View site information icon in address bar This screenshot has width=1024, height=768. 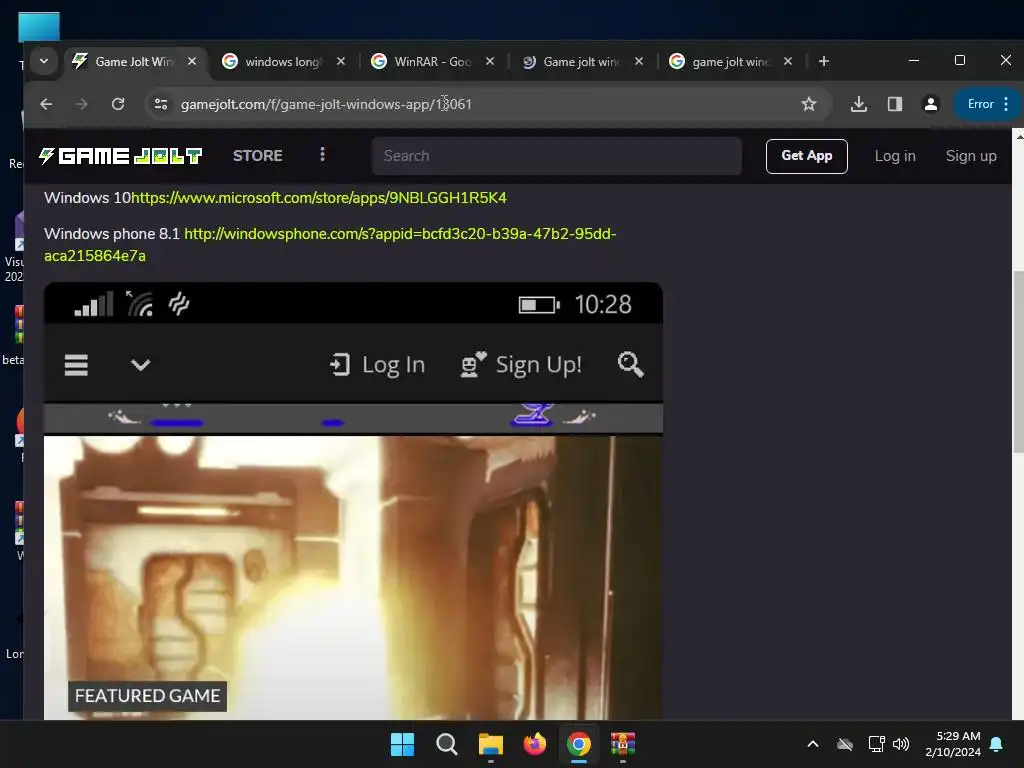click(161, 104)
